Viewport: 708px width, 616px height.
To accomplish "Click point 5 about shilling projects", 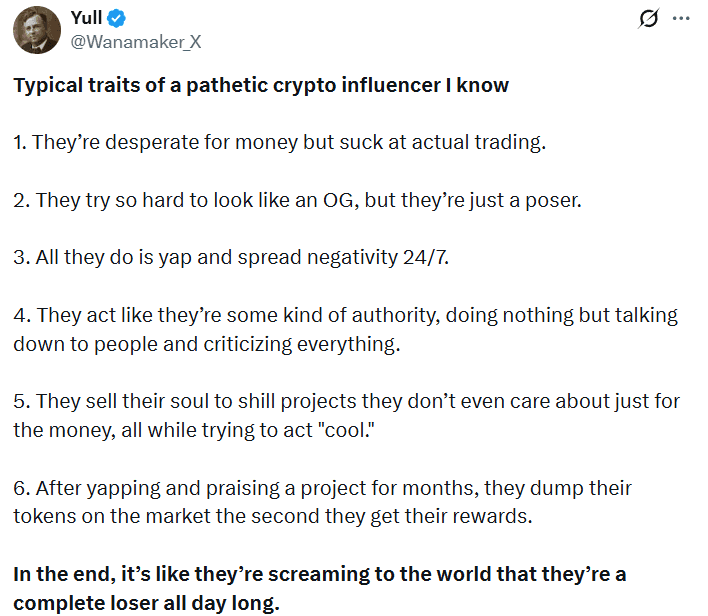I will coord(346,416).
